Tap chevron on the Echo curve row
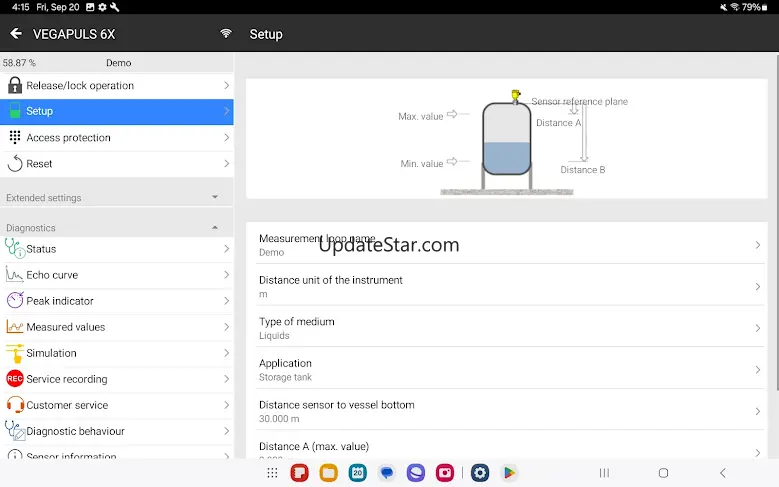Screen dimensions: 779x487 click(x=227, y=274)
